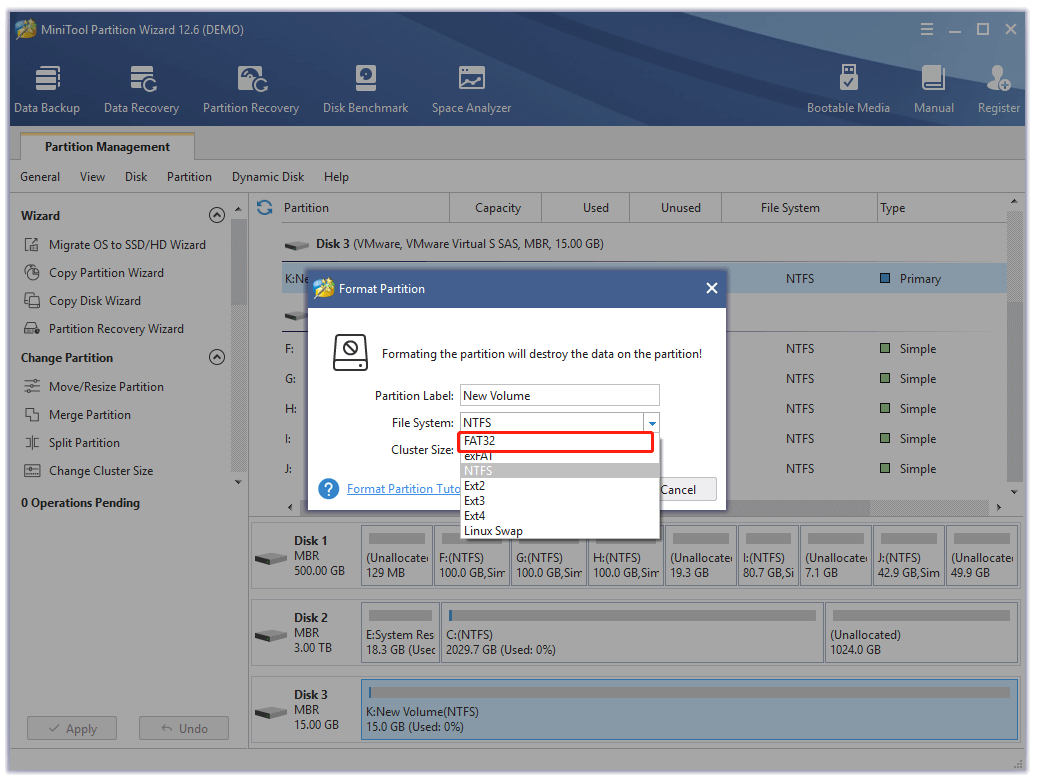1038x783 pixels.
Task: Open the Dynamic Disk menu
Action: pyautogui.click(x=267, y=177)
